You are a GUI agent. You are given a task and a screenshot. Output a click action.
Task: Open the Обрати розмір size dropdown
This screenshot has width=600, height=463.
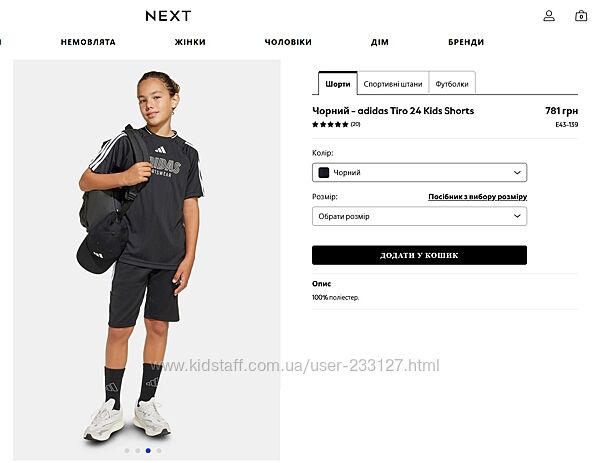coord(419,216)
